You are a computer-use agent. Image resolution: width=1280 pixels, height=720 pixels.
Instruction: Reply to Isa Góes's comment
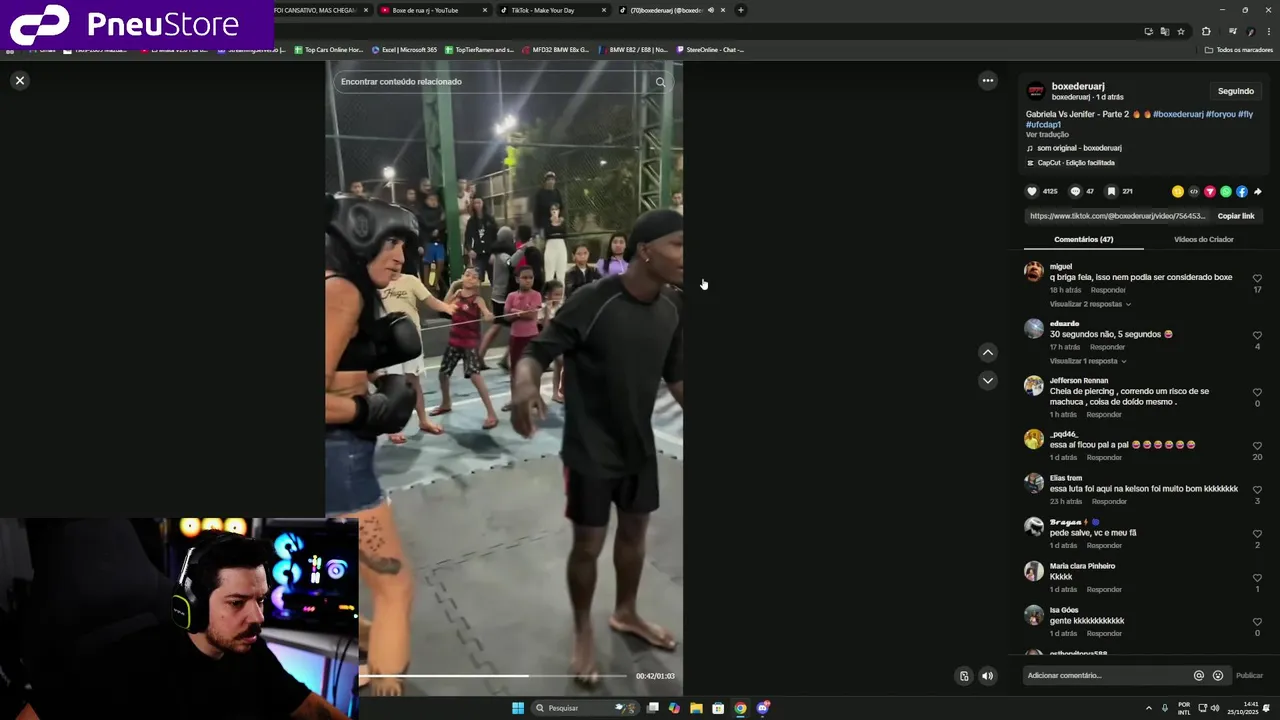coord(1104,633)
